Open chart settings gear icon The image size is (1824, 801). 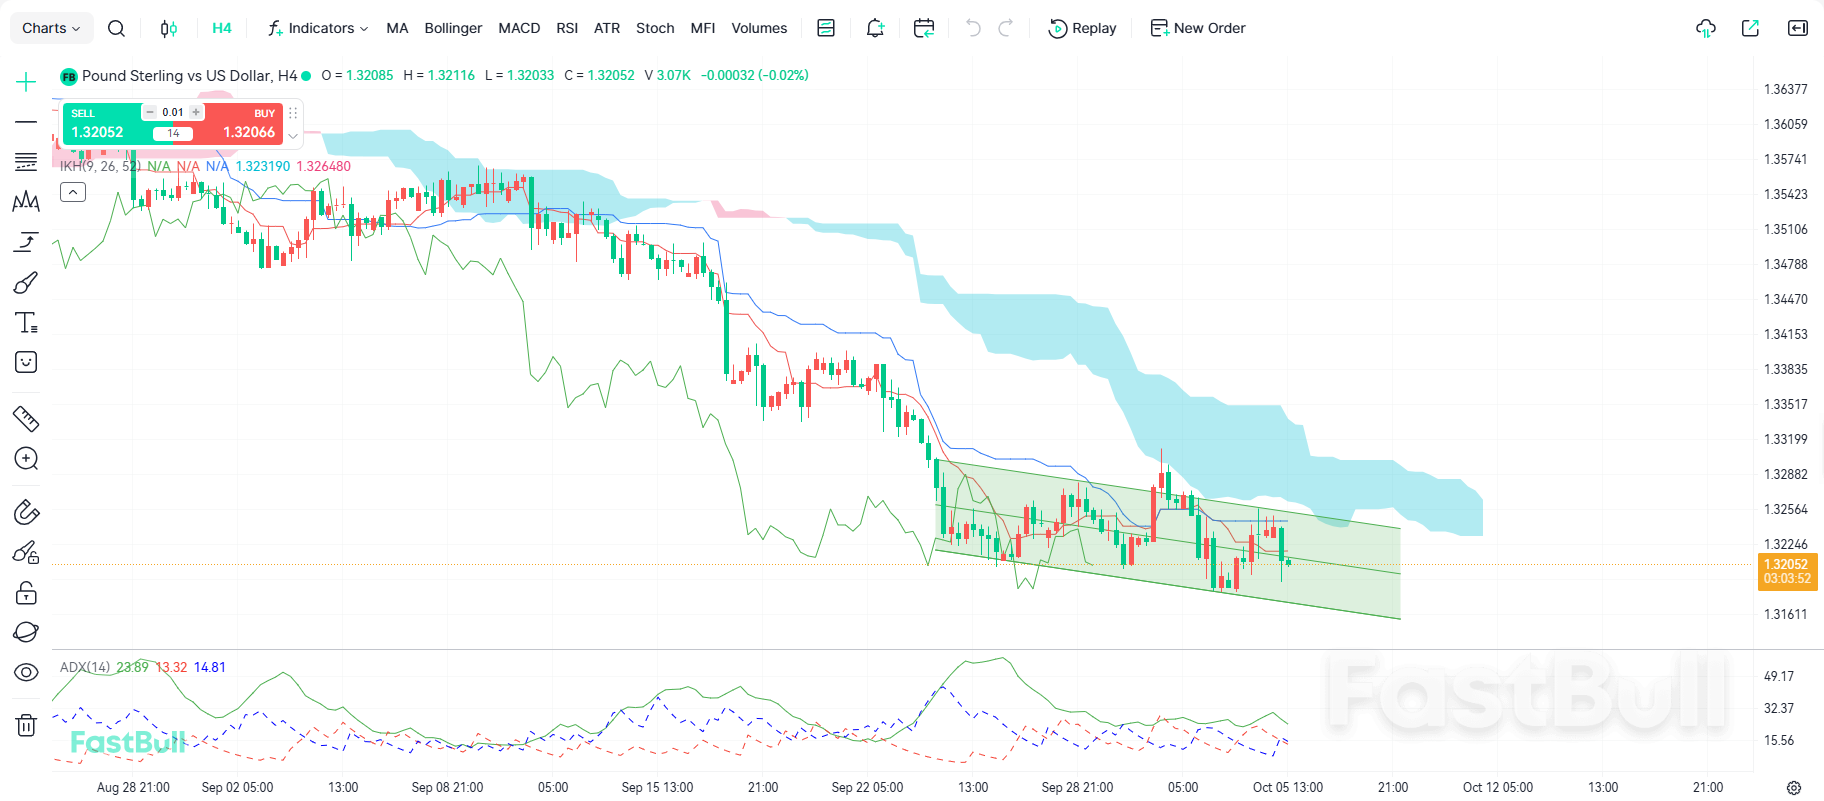coord(1794,788)
